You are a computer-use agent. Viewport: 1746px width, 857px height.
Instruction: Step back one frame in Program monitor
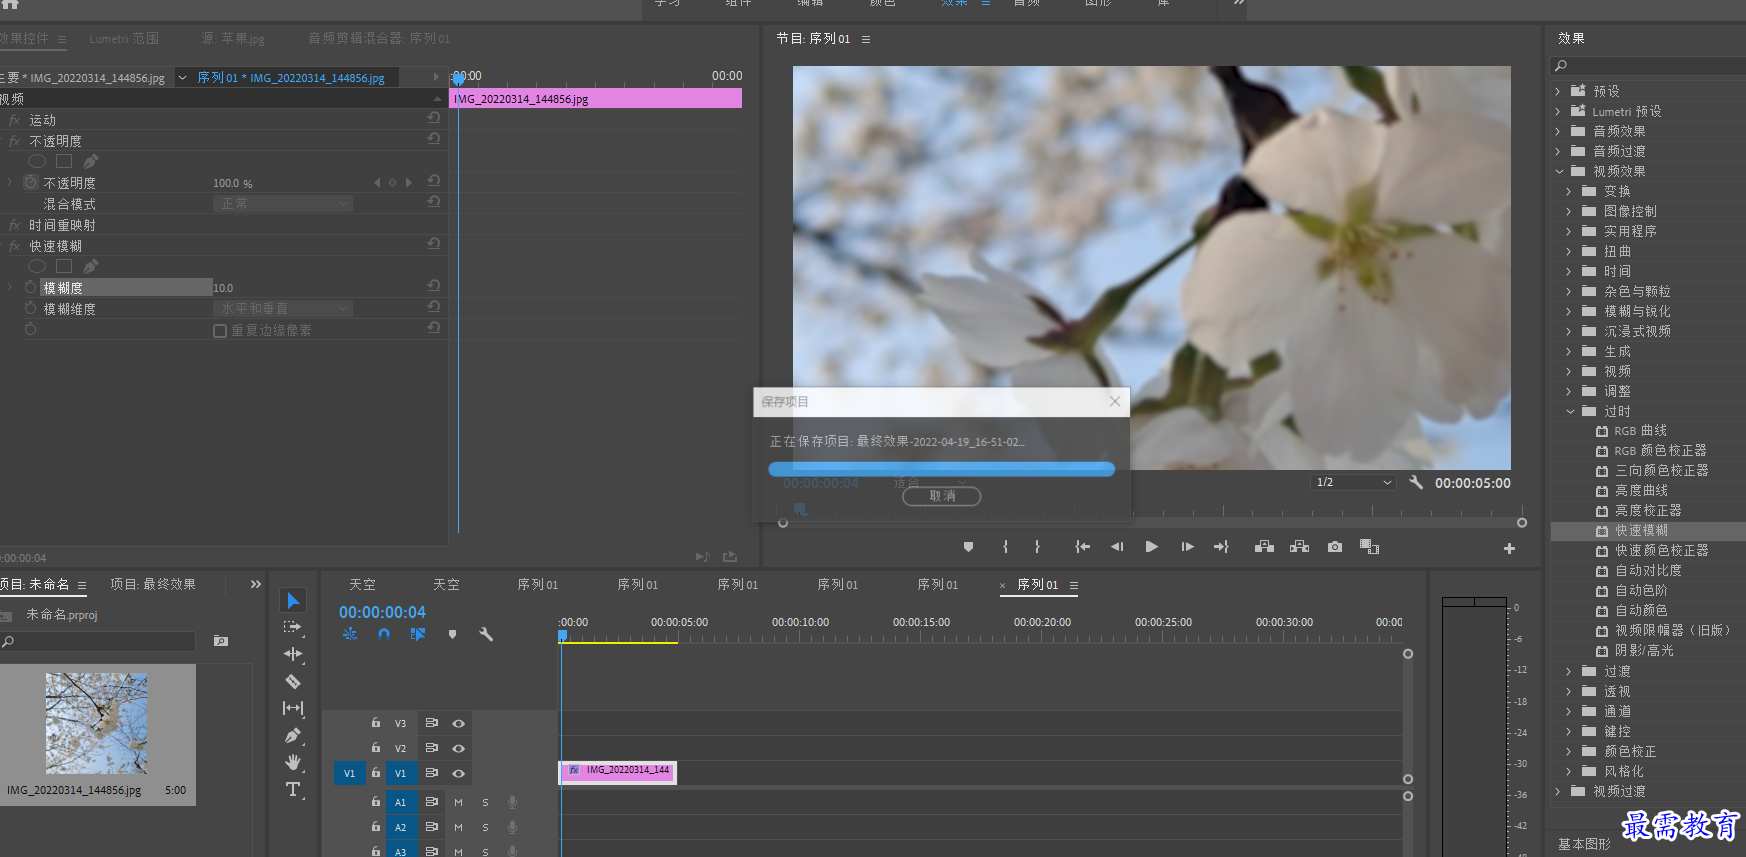[x=1117, y=547]
